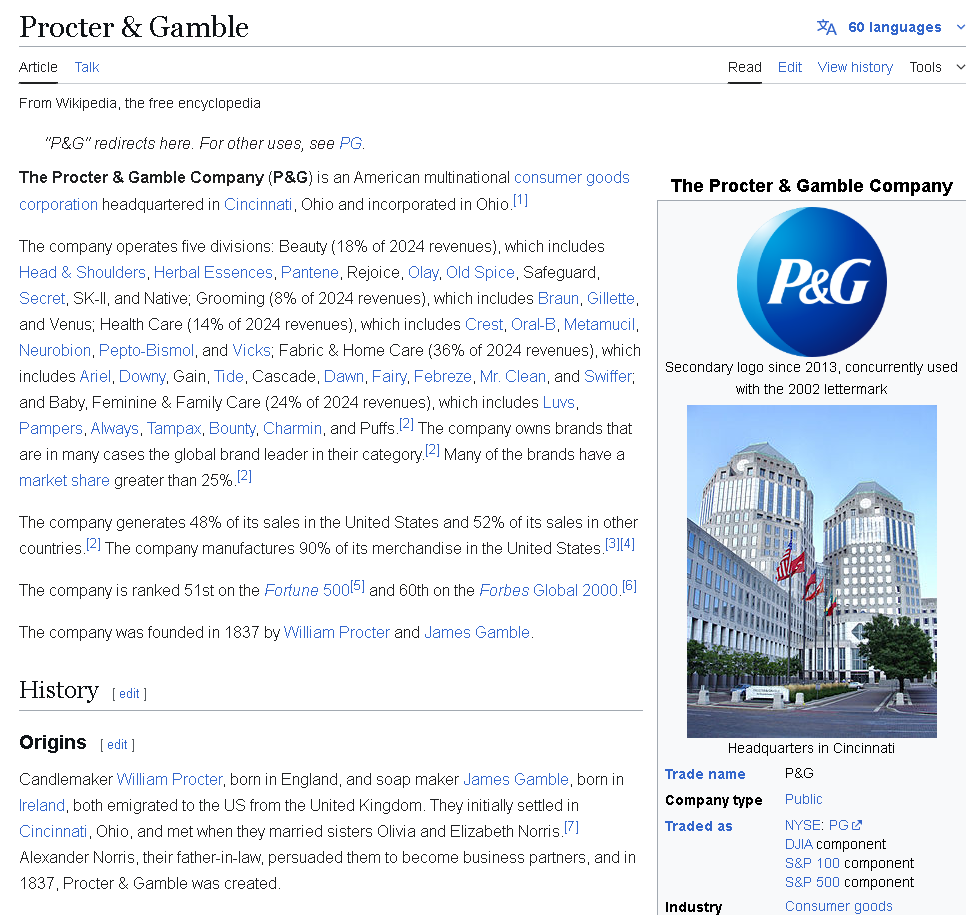Follow the PG disambiguation link
The image size is (966, 915).
(x=351, y=144)
